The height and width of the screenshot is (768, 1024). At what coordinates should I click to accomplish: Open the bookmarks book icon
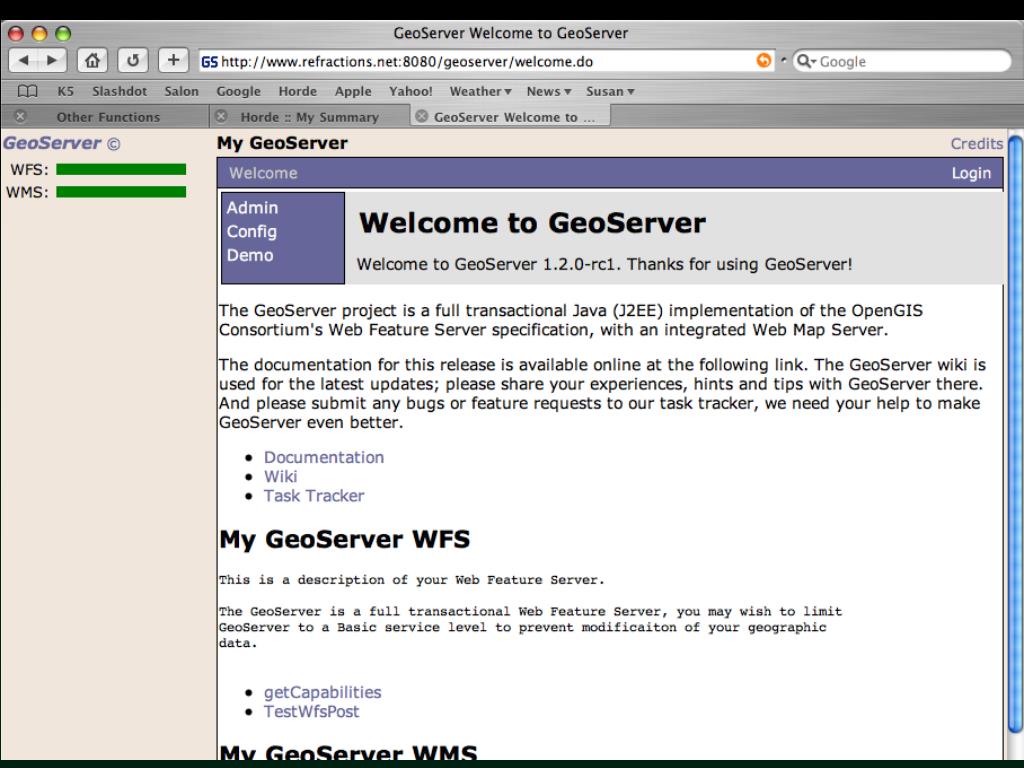pyautogui.click(x=27, y=91)
